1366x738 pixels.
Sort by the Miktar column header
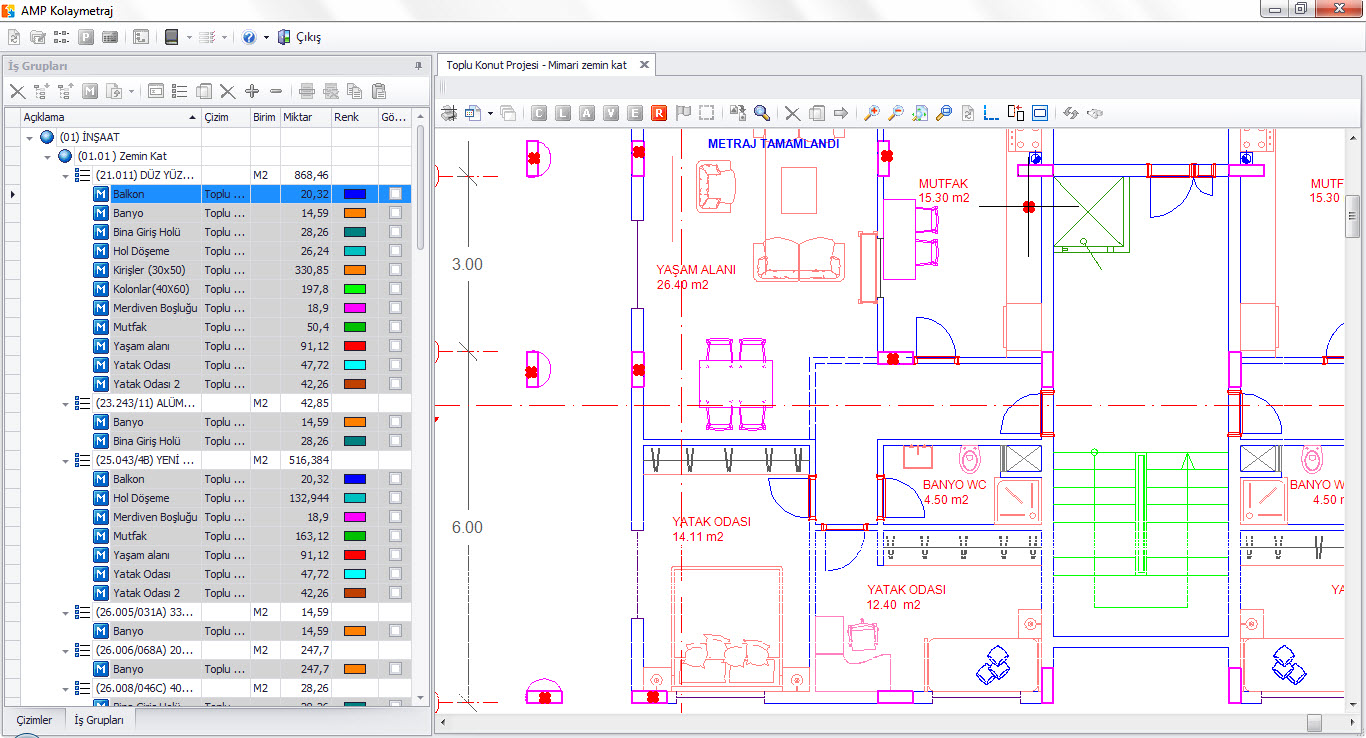(x=305, y=117)
